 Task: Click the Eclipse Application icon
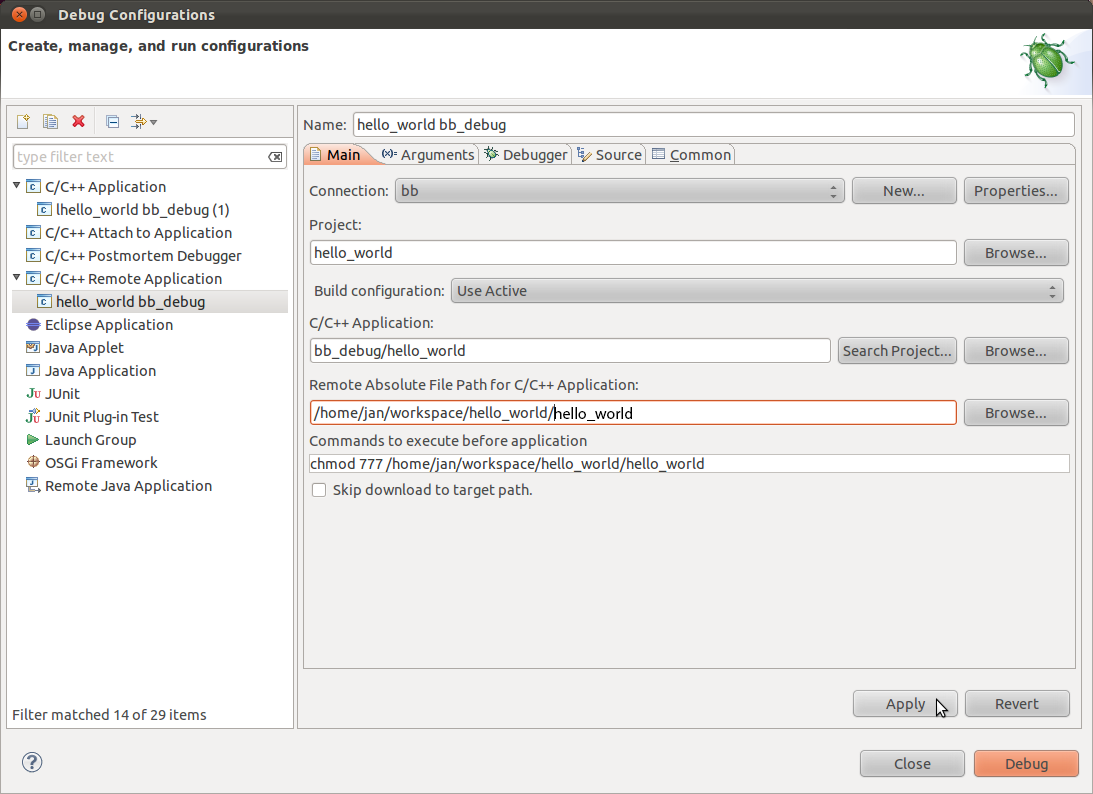(33, 324)
